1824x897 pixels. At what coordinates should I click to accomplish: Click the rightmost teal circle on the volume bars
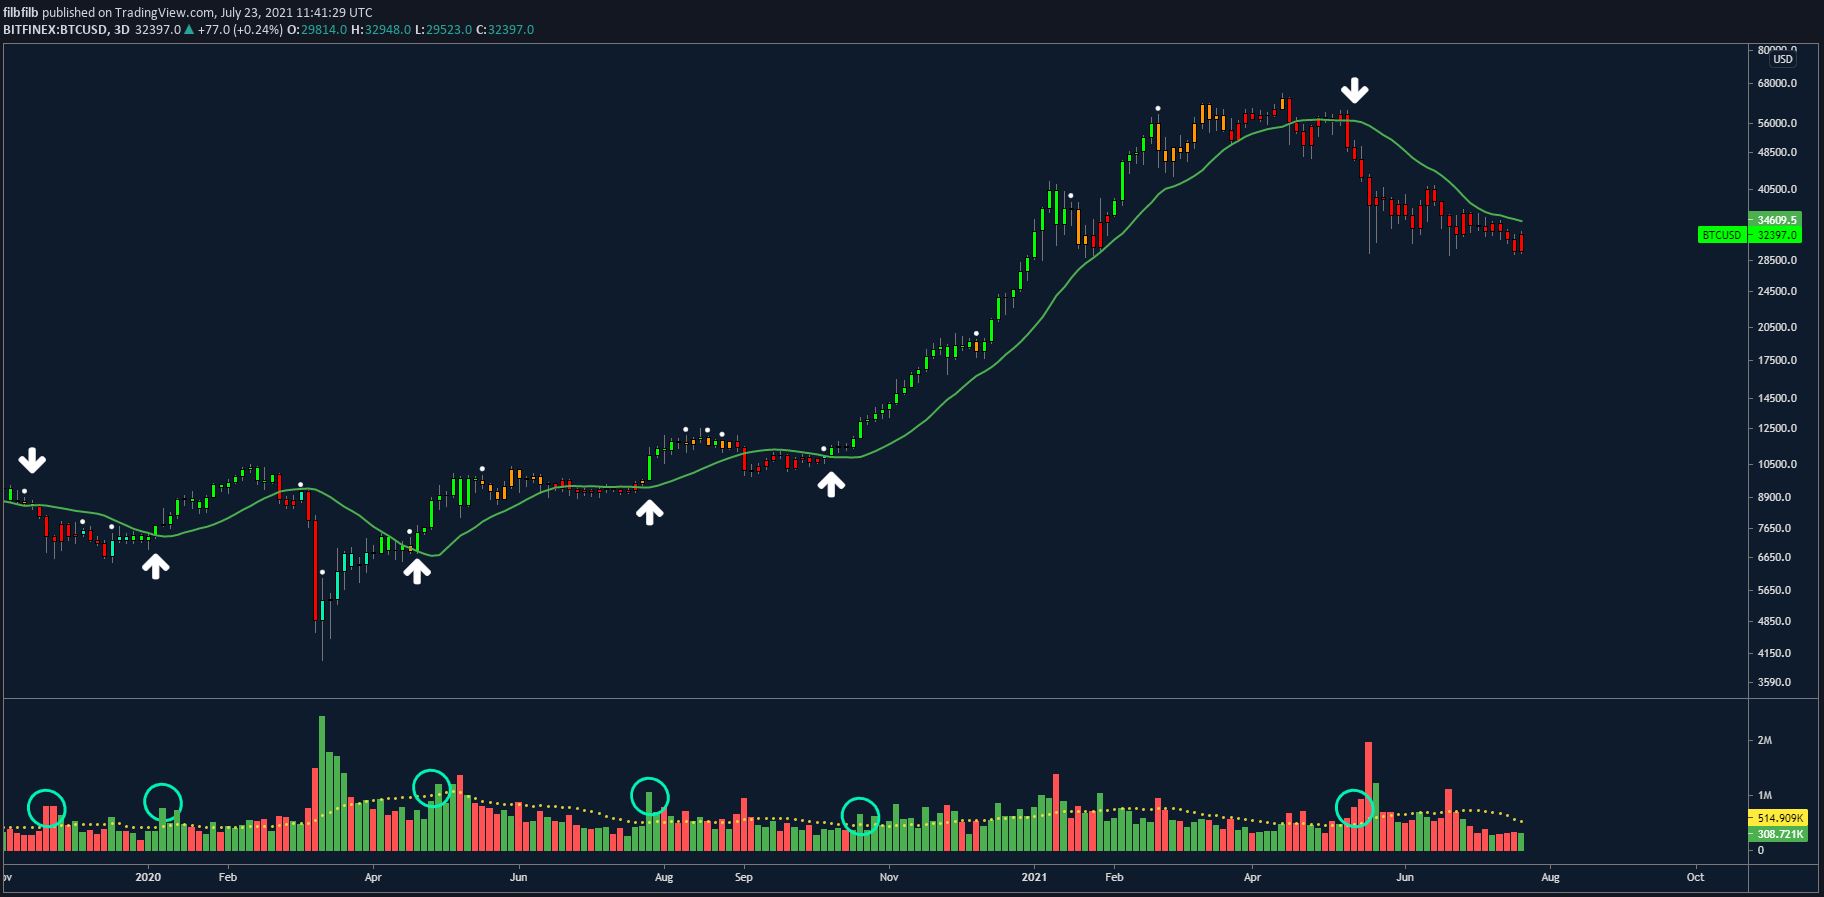(x=1355, y=808)
